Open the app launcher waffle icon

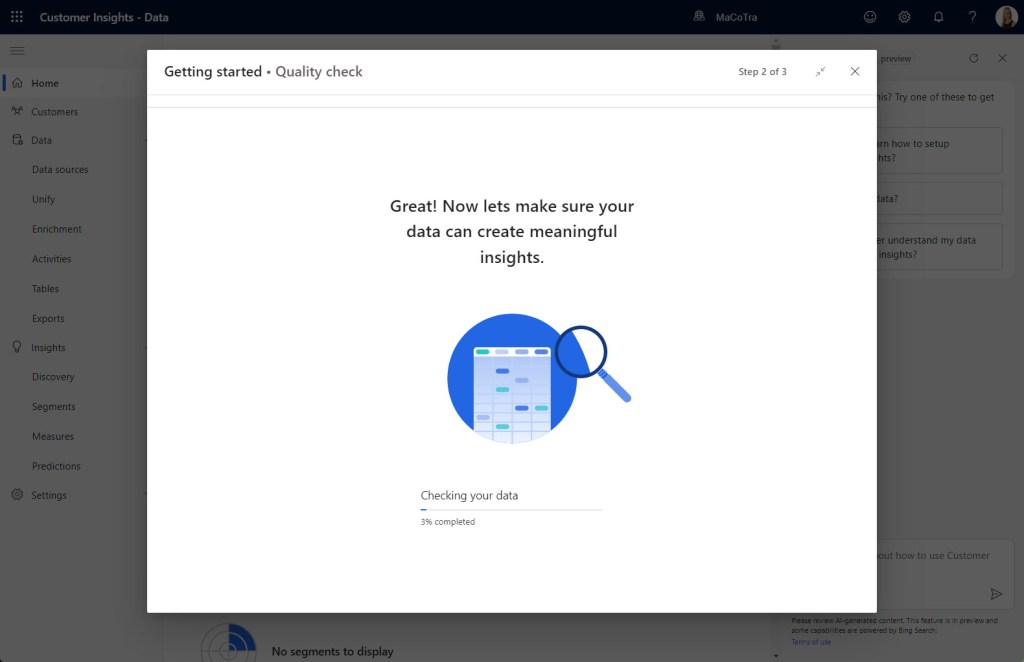17,17
